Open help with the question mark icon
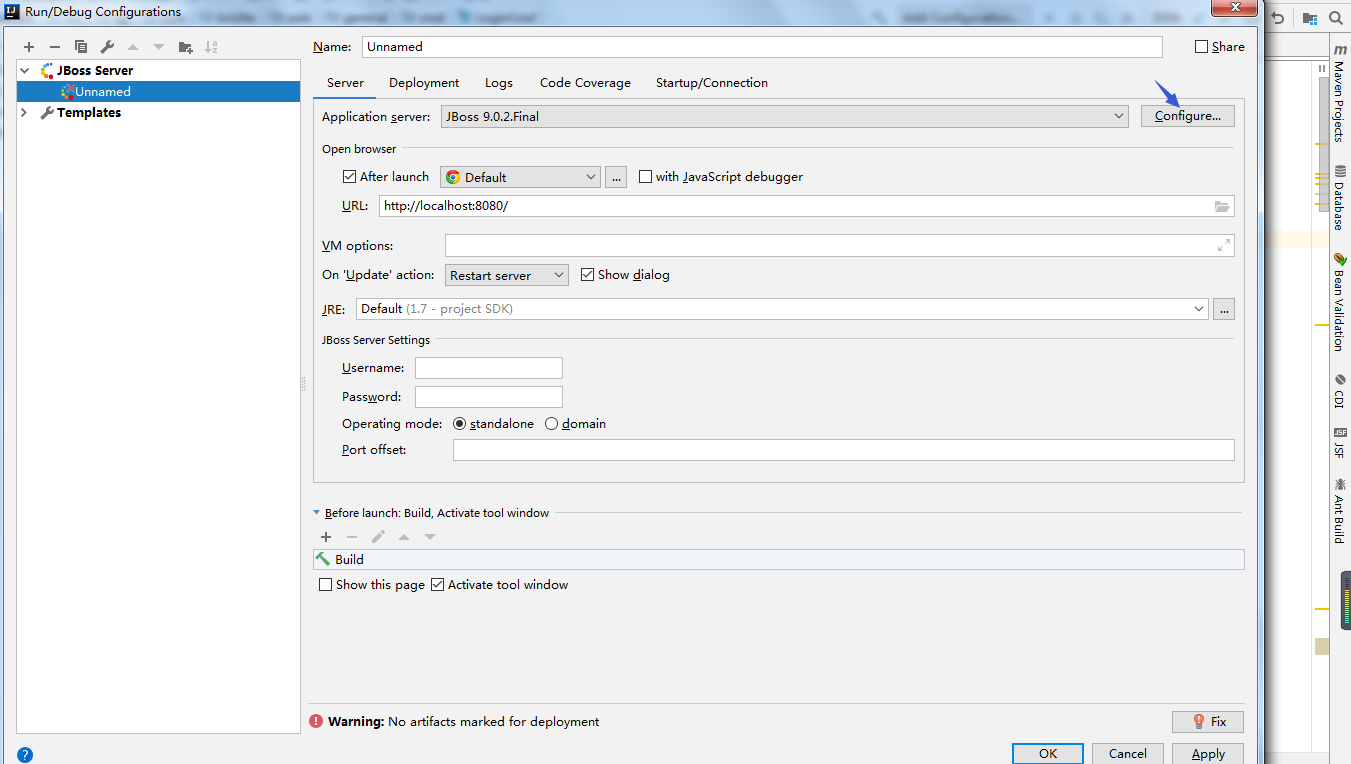This screenshot has height=764, width=1351. [25, 755]
